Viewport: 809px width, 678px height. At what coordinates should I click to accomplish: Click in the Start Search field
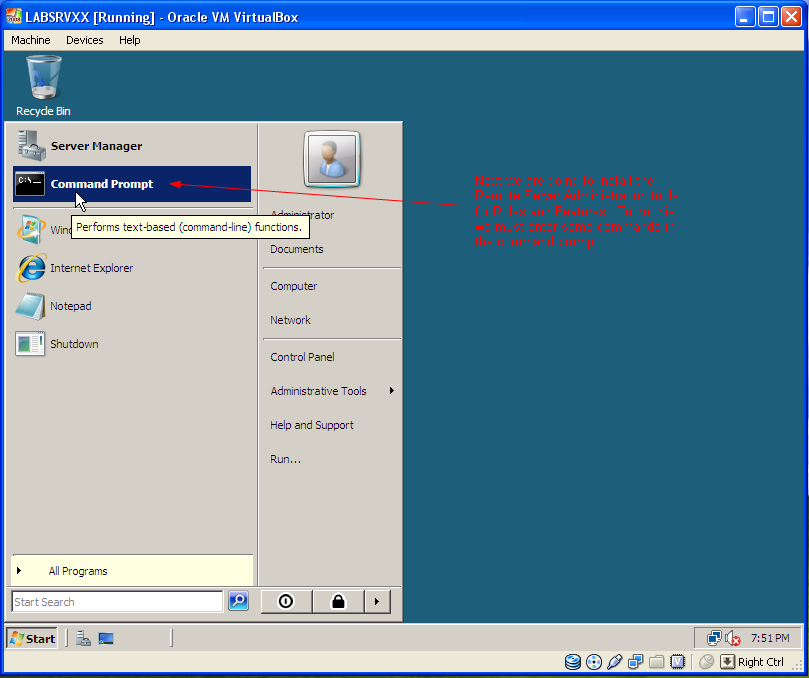(117, 602)
